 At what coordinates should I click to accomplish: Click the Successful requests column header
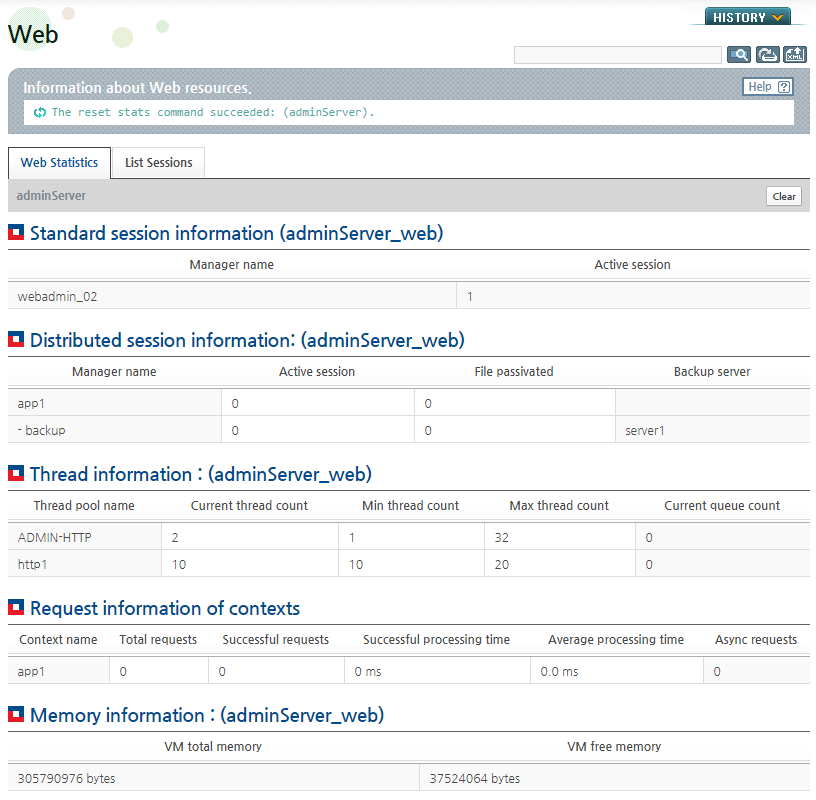276,639
